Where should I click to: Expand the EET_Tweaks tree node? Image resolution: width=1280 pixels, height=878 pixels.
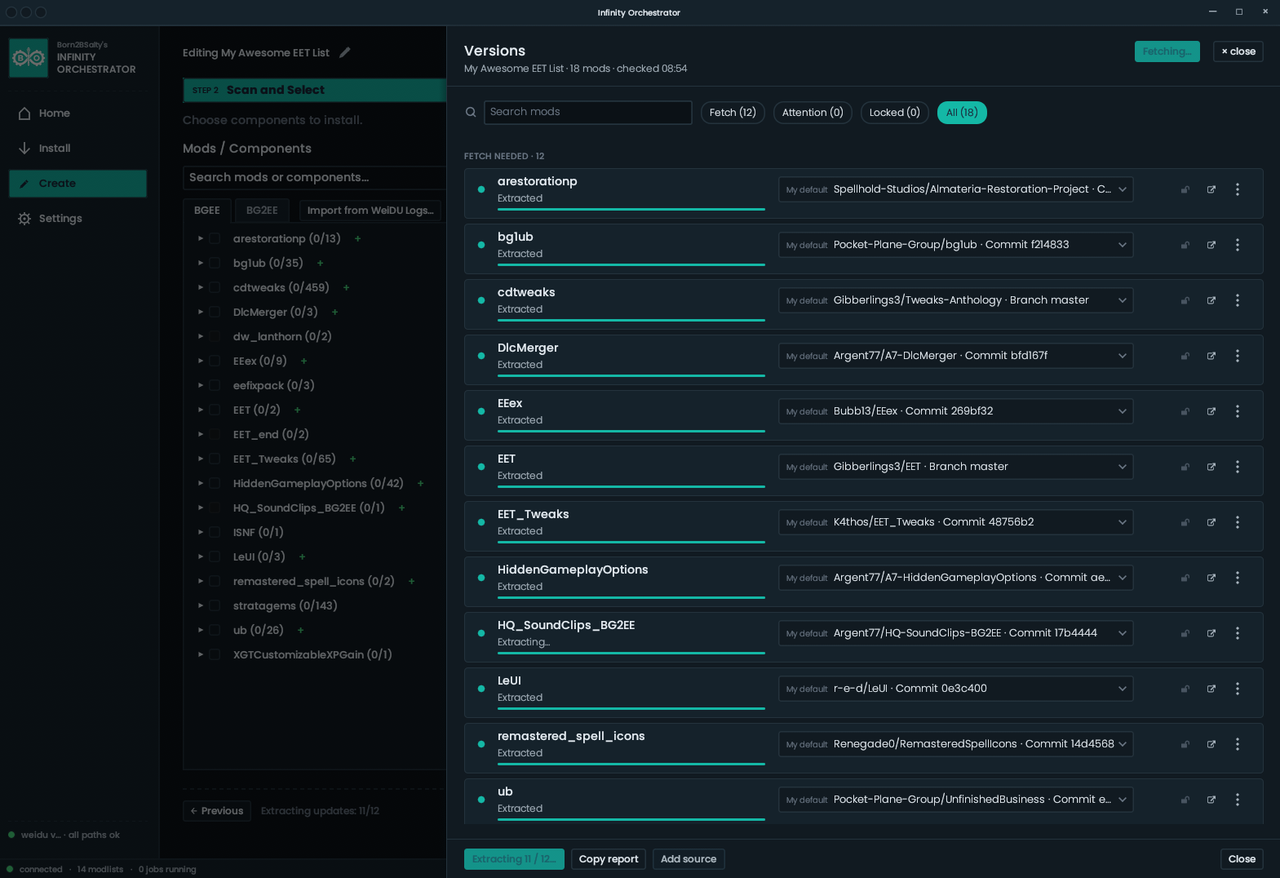coord(200,459)
